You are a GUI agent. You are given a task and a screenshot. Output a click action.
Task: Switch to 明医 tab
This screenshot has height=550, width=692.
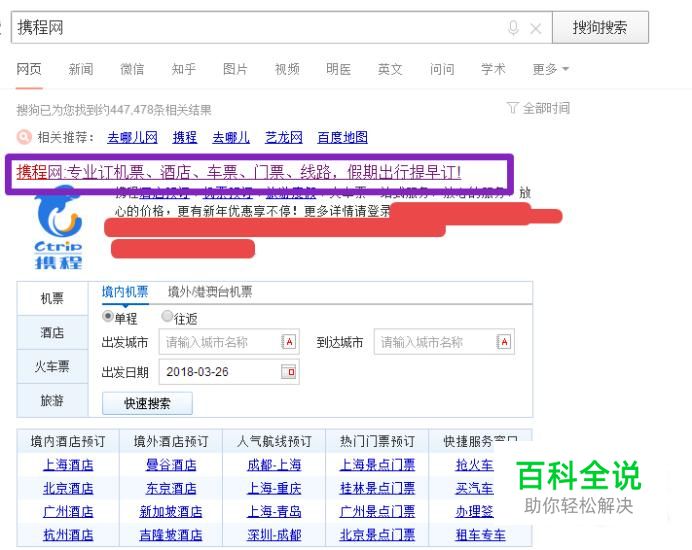(338, 69)
